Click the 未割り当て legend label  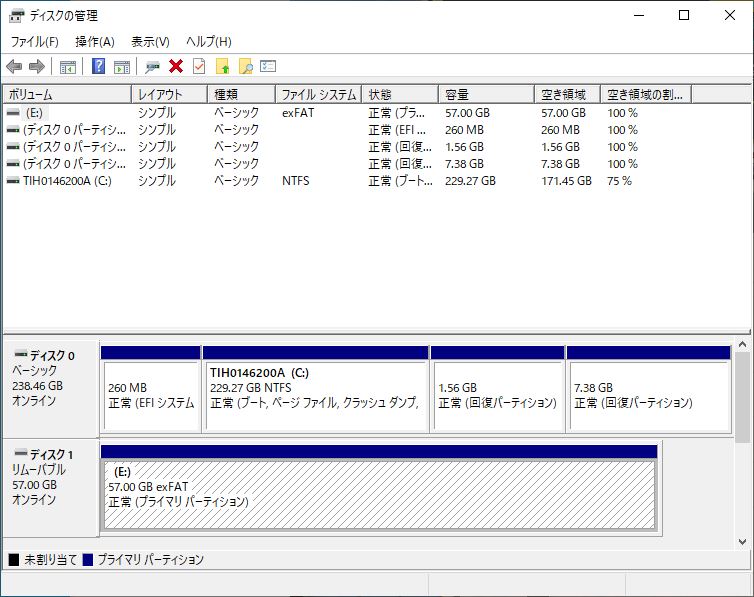click(x=50, y=560)
